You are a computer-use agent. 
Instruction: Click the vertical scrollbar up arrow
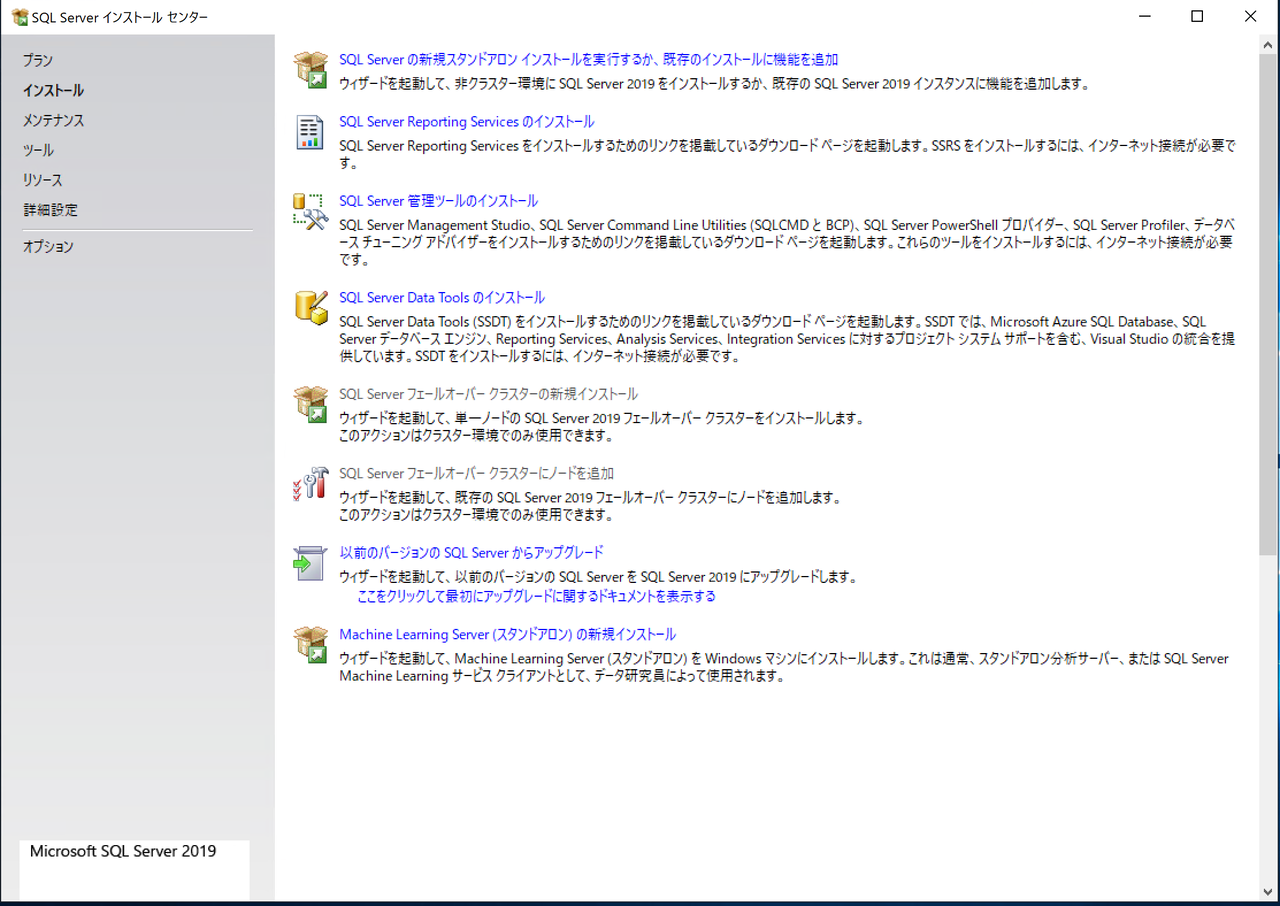(x=1268, y=45)
